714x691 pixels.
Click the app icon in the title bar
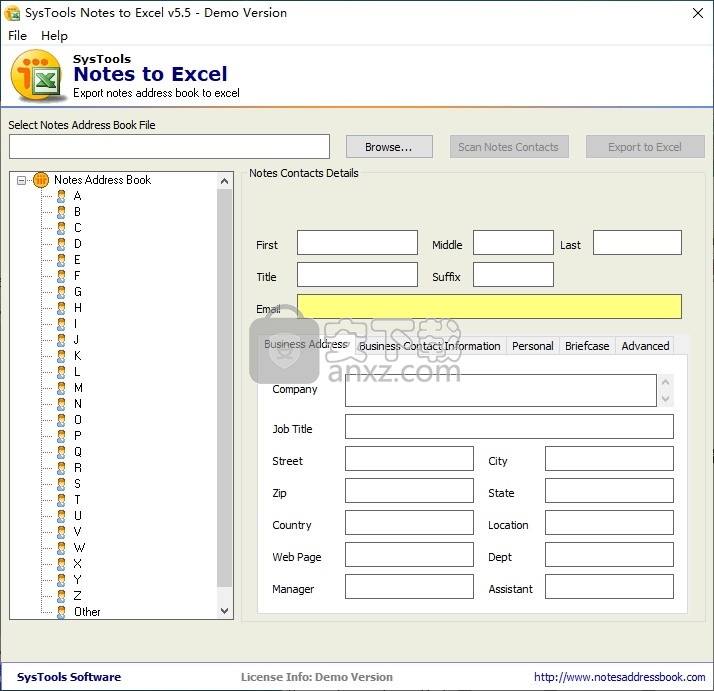pyautogui.click(x=12, y=13)
